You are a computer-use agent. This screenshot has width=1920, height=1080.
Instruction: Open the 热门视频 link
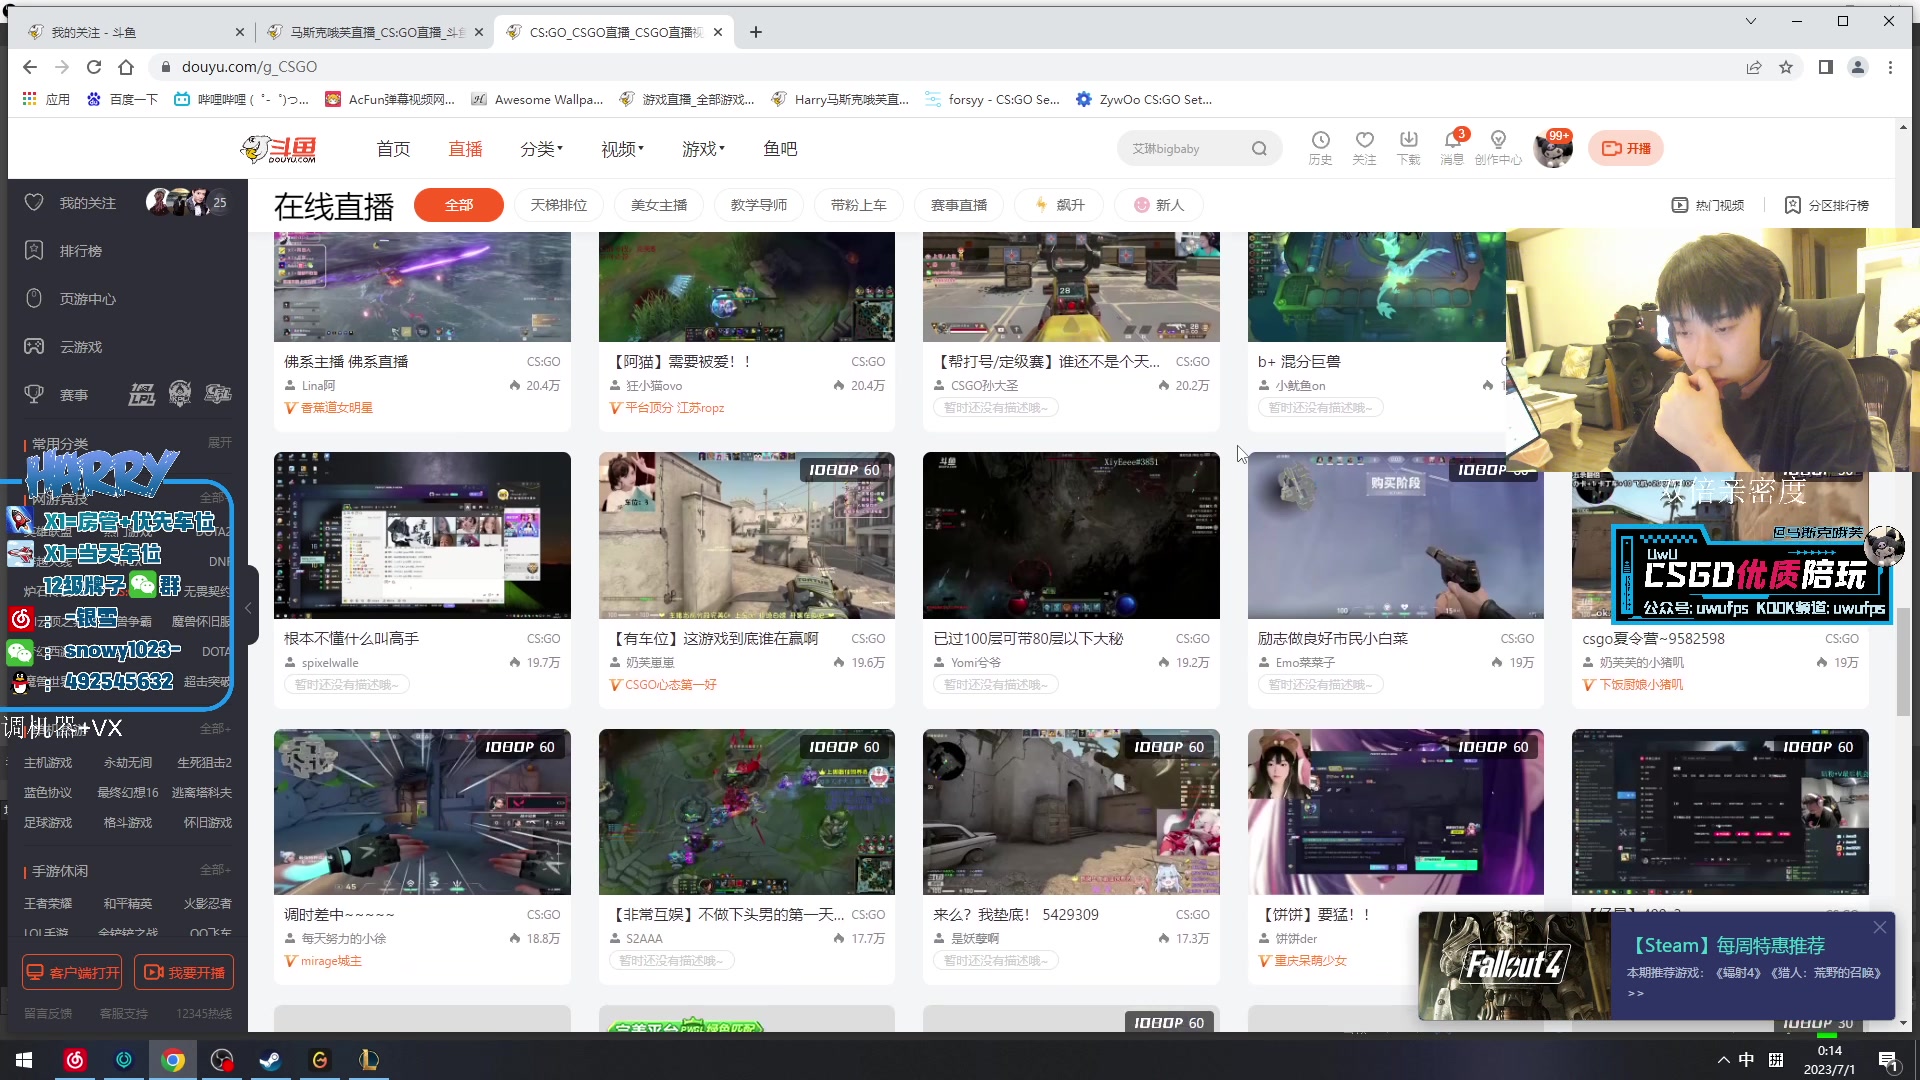click(x=1708, y=205)
